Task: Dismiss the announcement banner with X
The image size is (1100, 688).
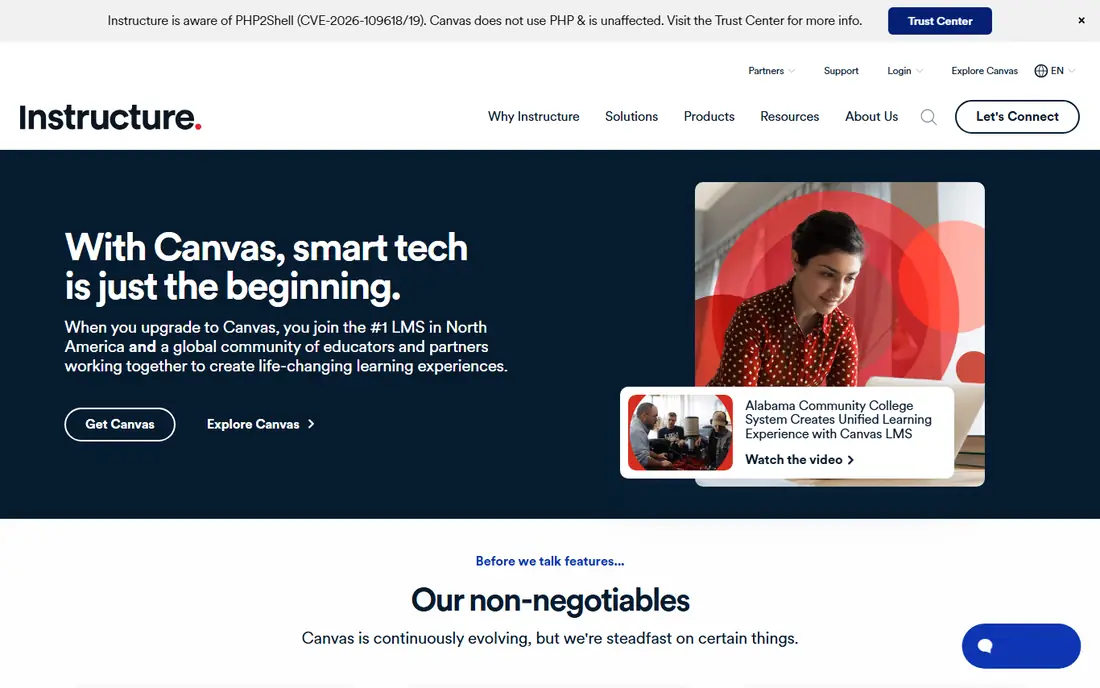Action: pyautogui.click(x=1081, y=20)
